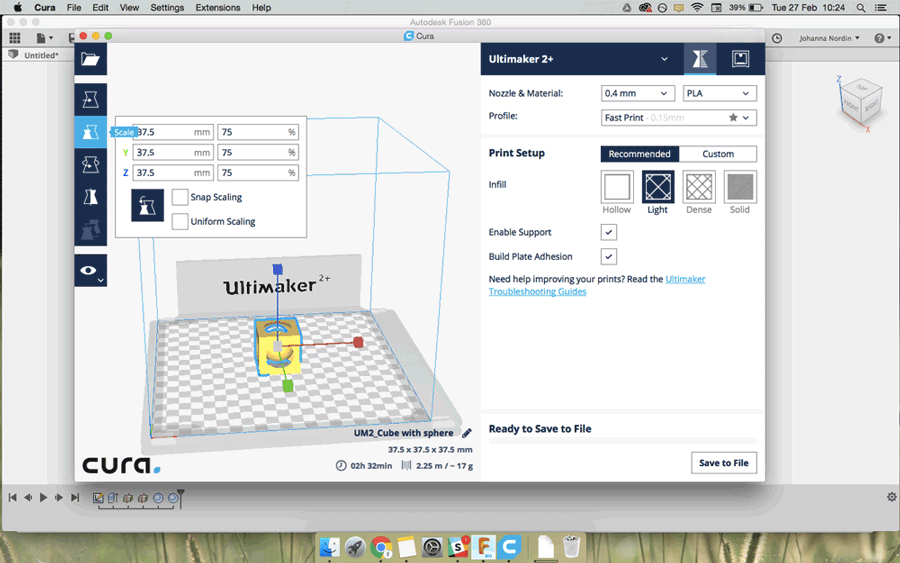
Task: Open the Cura open-file folder icon
Action: pyautogui.click(x=90, y=59)
